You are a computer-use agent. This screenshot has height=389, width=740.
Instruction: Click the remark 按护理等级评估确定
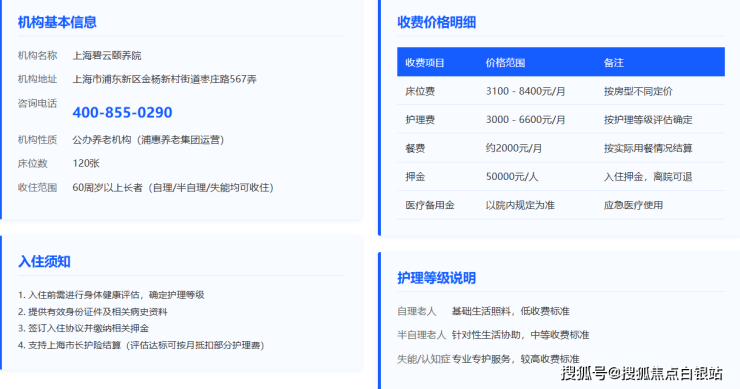(648, 120)
